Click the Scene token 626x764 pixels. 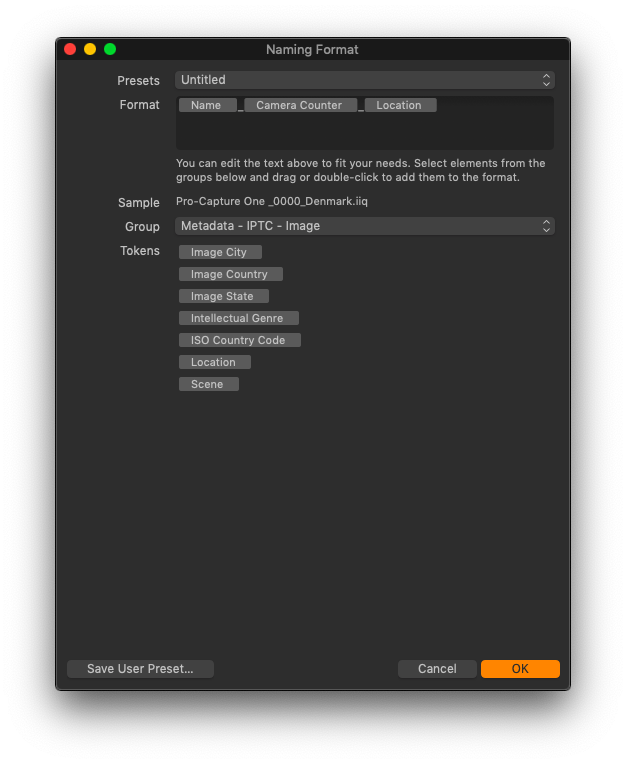209,384
